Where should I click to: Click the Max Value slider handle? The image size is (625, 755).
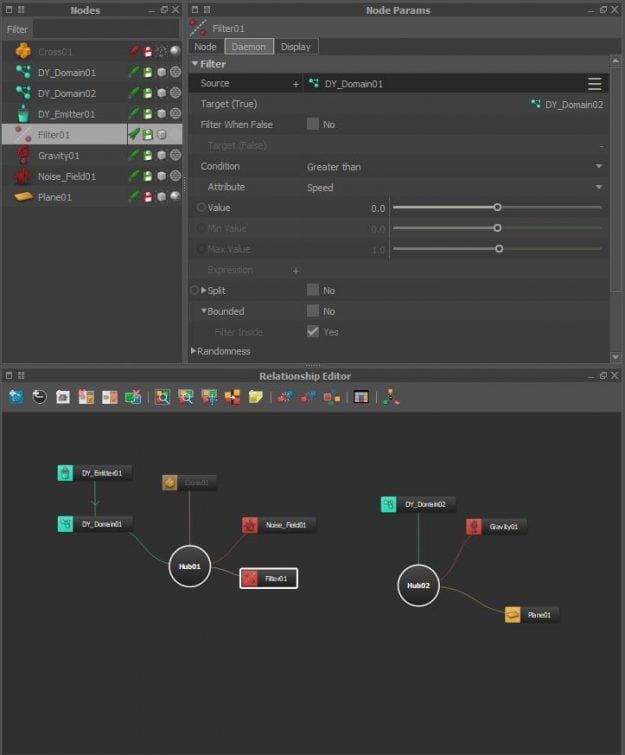point(499,248)
